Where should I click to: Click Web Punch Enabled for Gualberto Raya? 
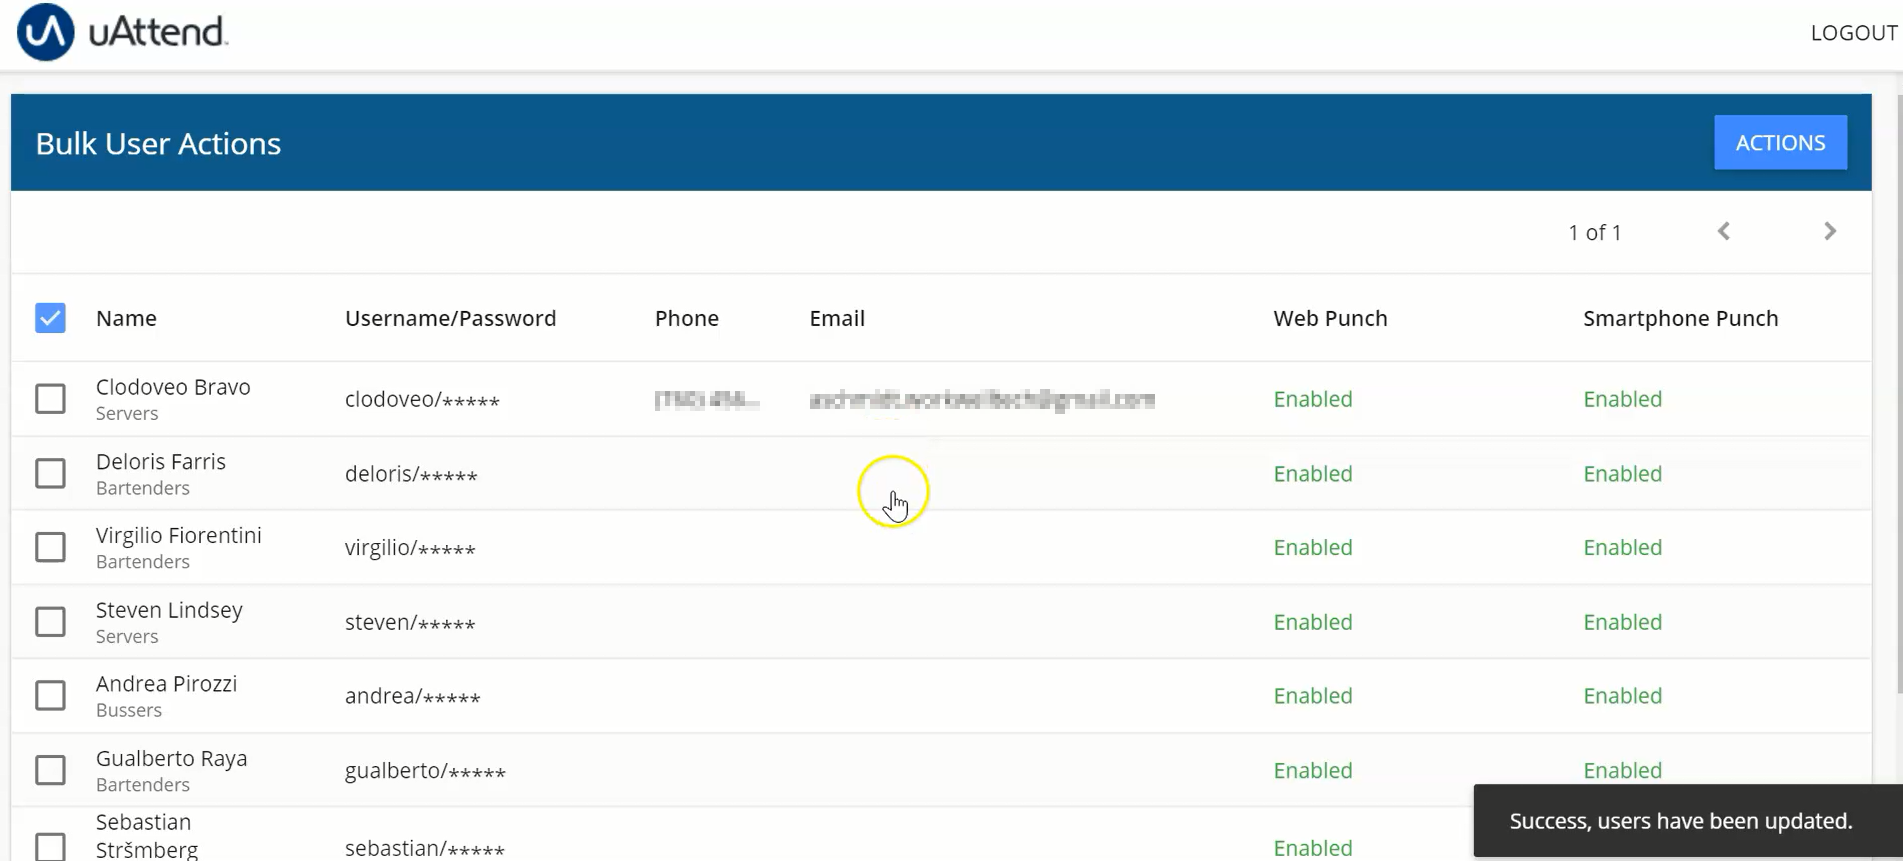pos(1313,771)
